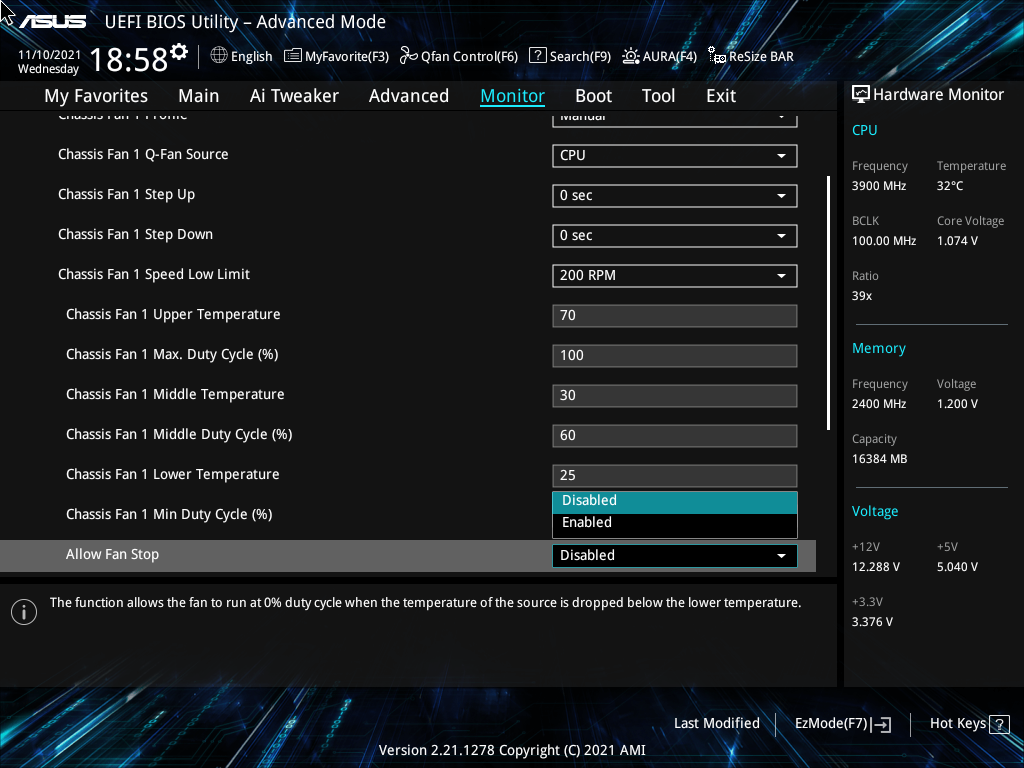Viewport: 1024px width, 768px height.
Task: Click Last Modified button
Action: pyautogui.click(x=716, y=724)
